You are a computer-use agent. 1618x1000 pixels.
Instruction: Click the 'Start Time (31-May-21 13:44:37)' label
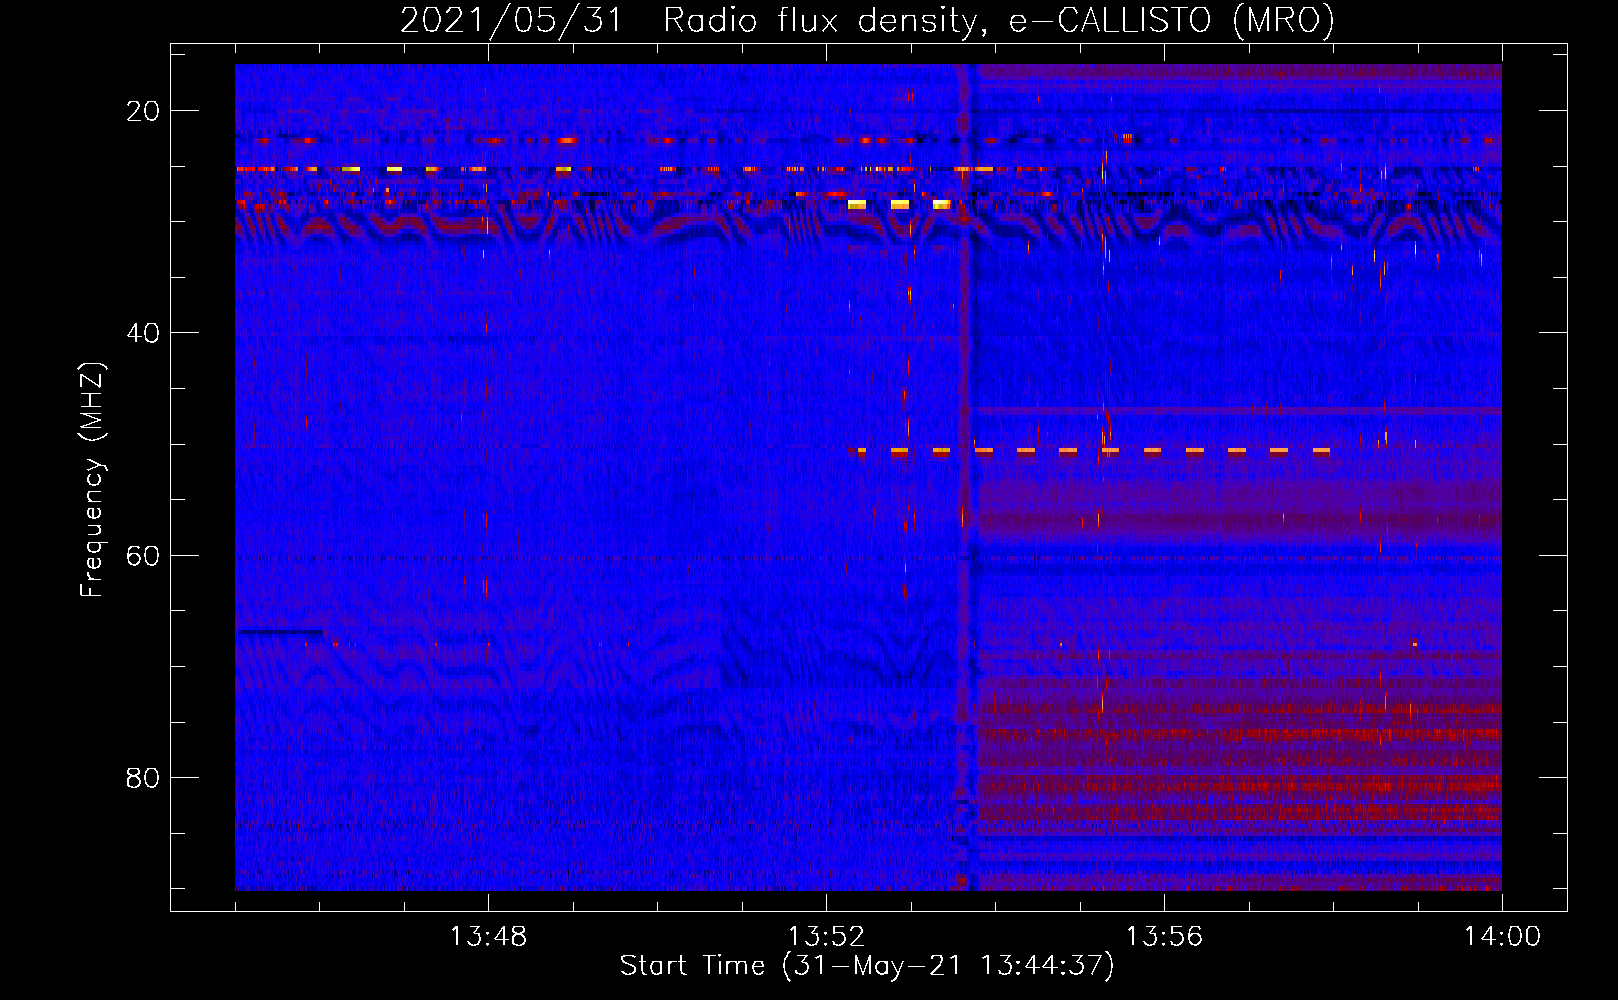tap(867, 966)
